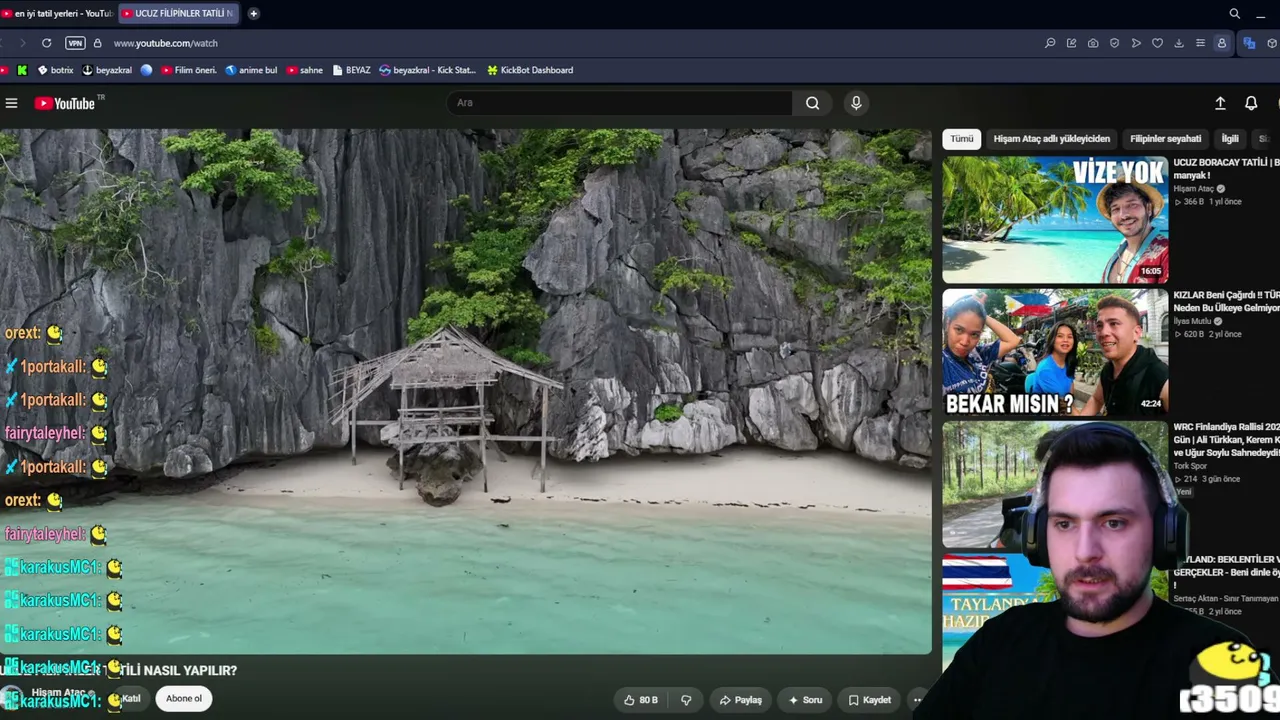Screen dimensions: 1280x720
Task: Start voice search with the microphone
Action: pos(856,103)
